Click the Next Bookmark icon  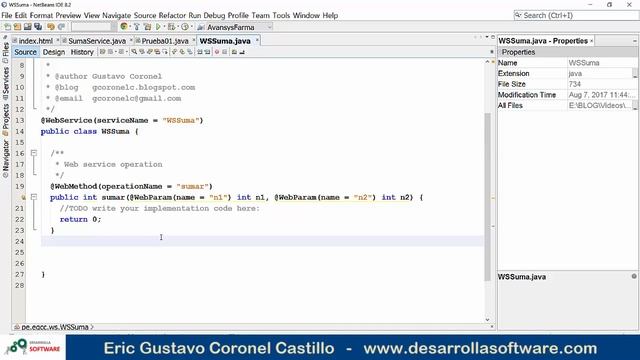coord(182,52)
